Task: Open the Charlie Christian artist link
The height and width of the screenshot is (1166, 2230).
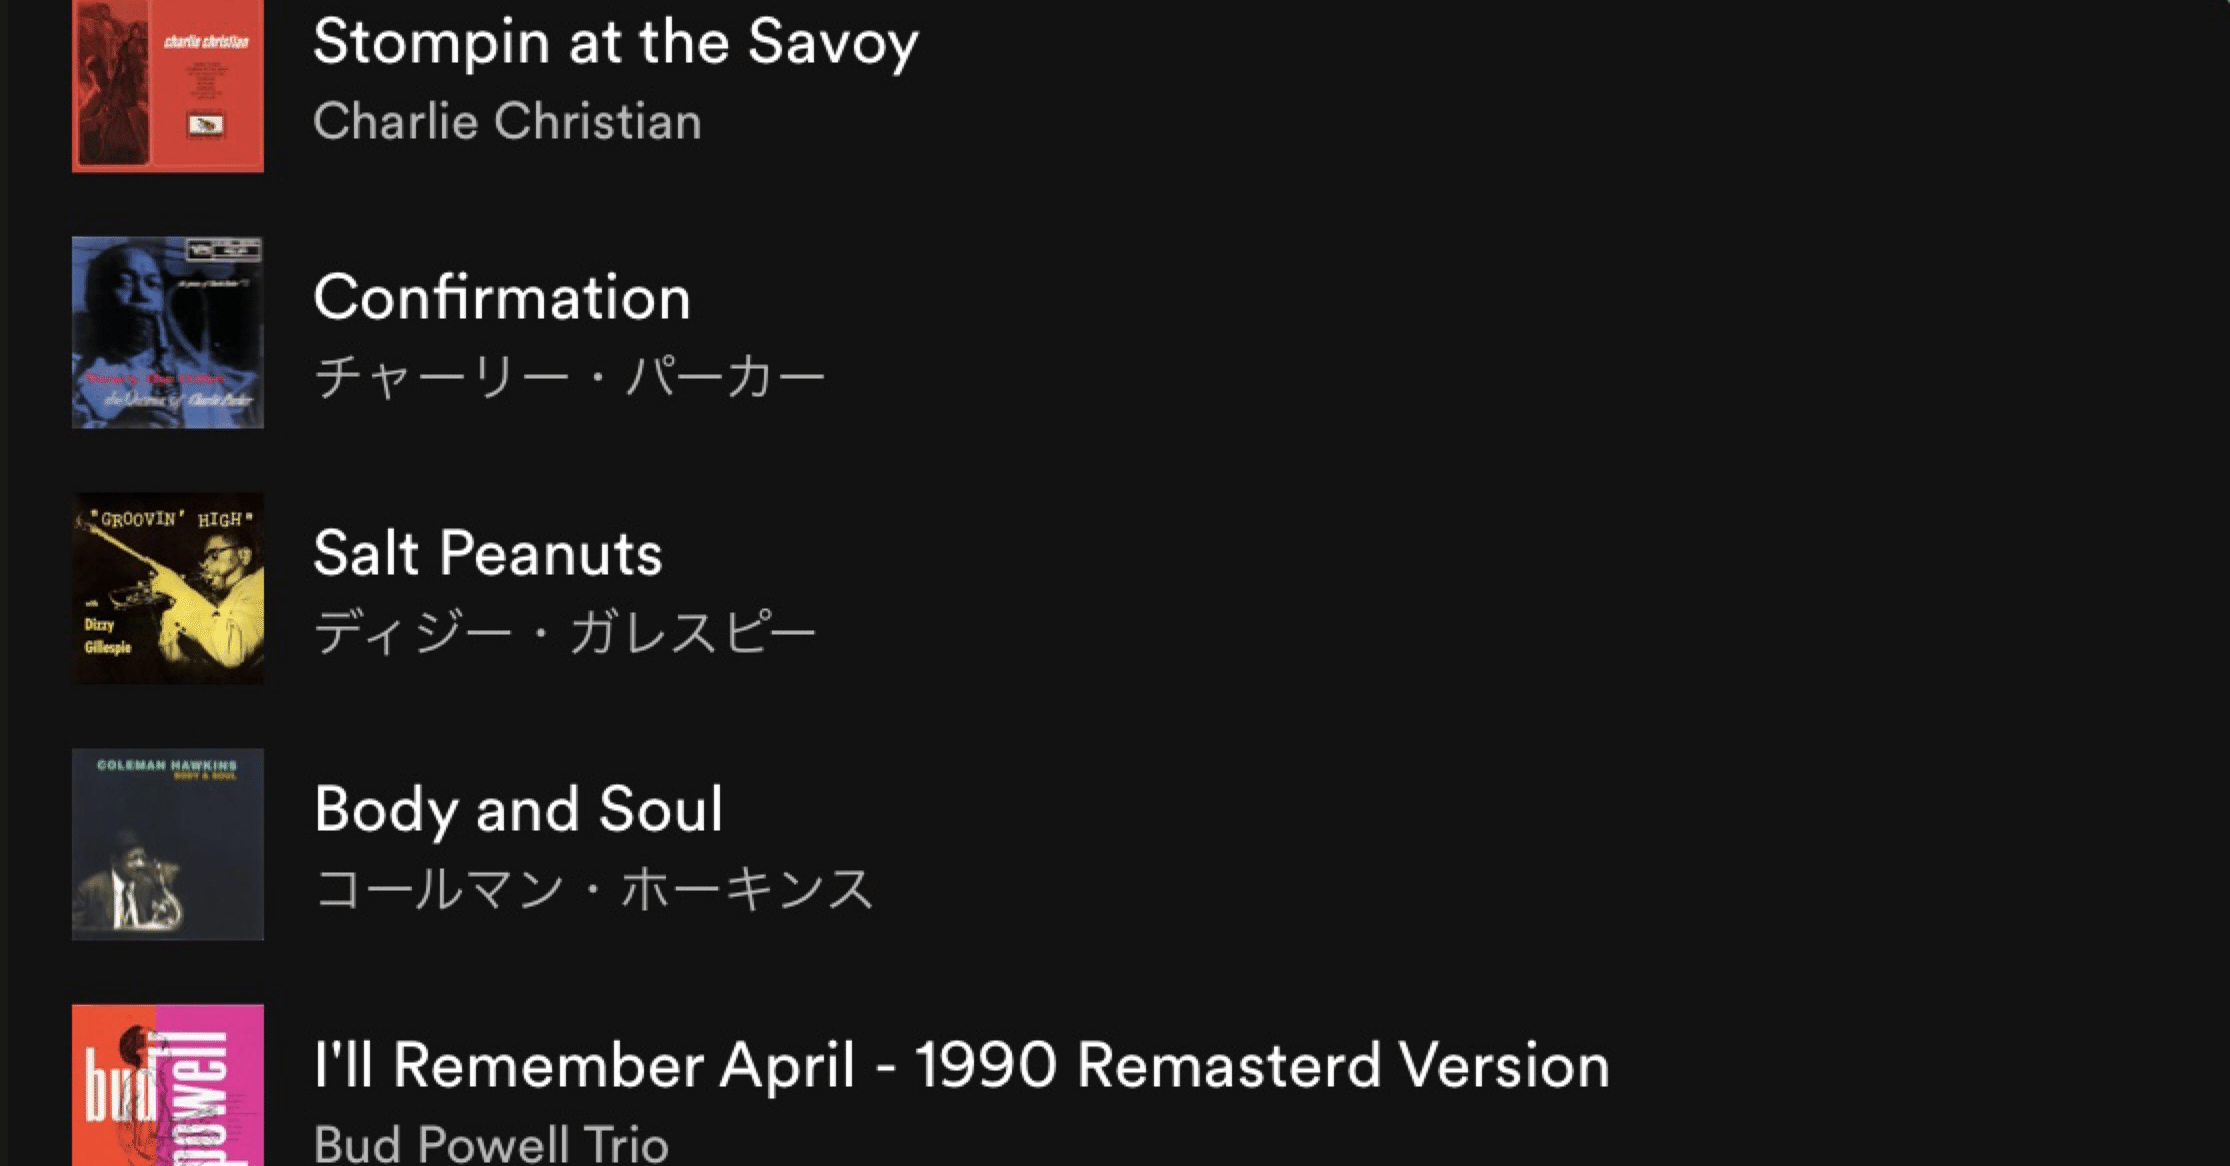Action: [507, 122]
